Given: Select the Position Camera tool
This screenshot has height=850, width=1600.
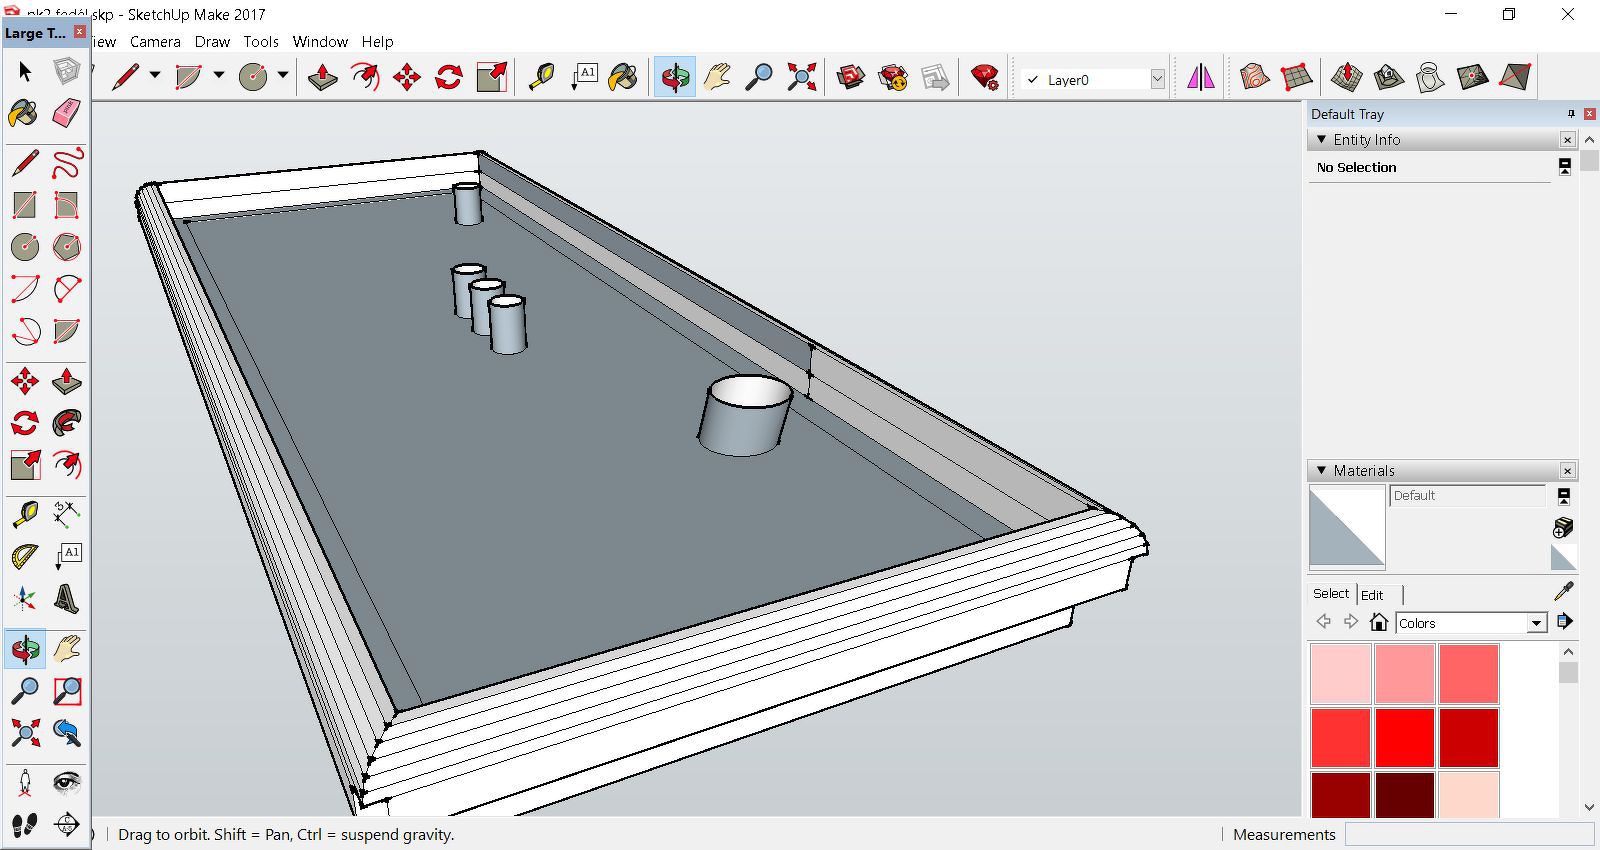Looking at the screenshot, I should coord(25,782).
